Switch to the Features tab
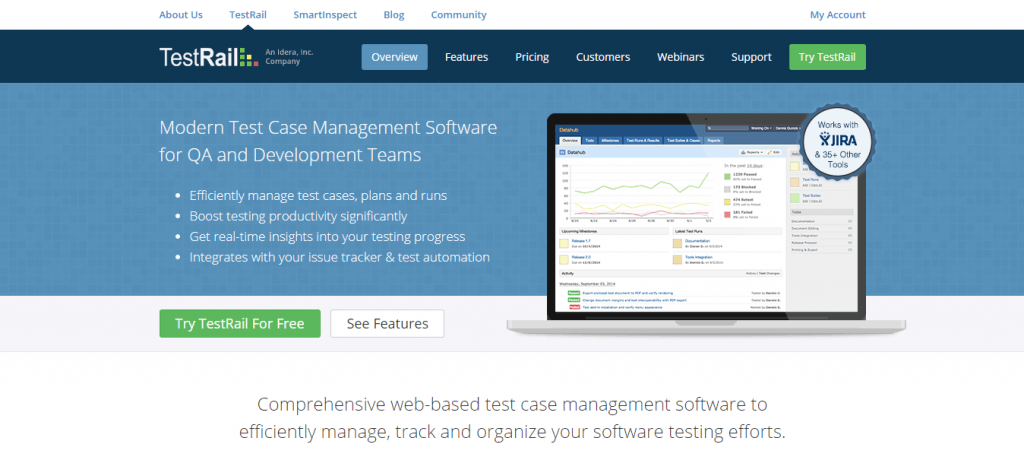Image resolution: width=1024 pixels, height=457 pixels. click(x=466, y=57)
